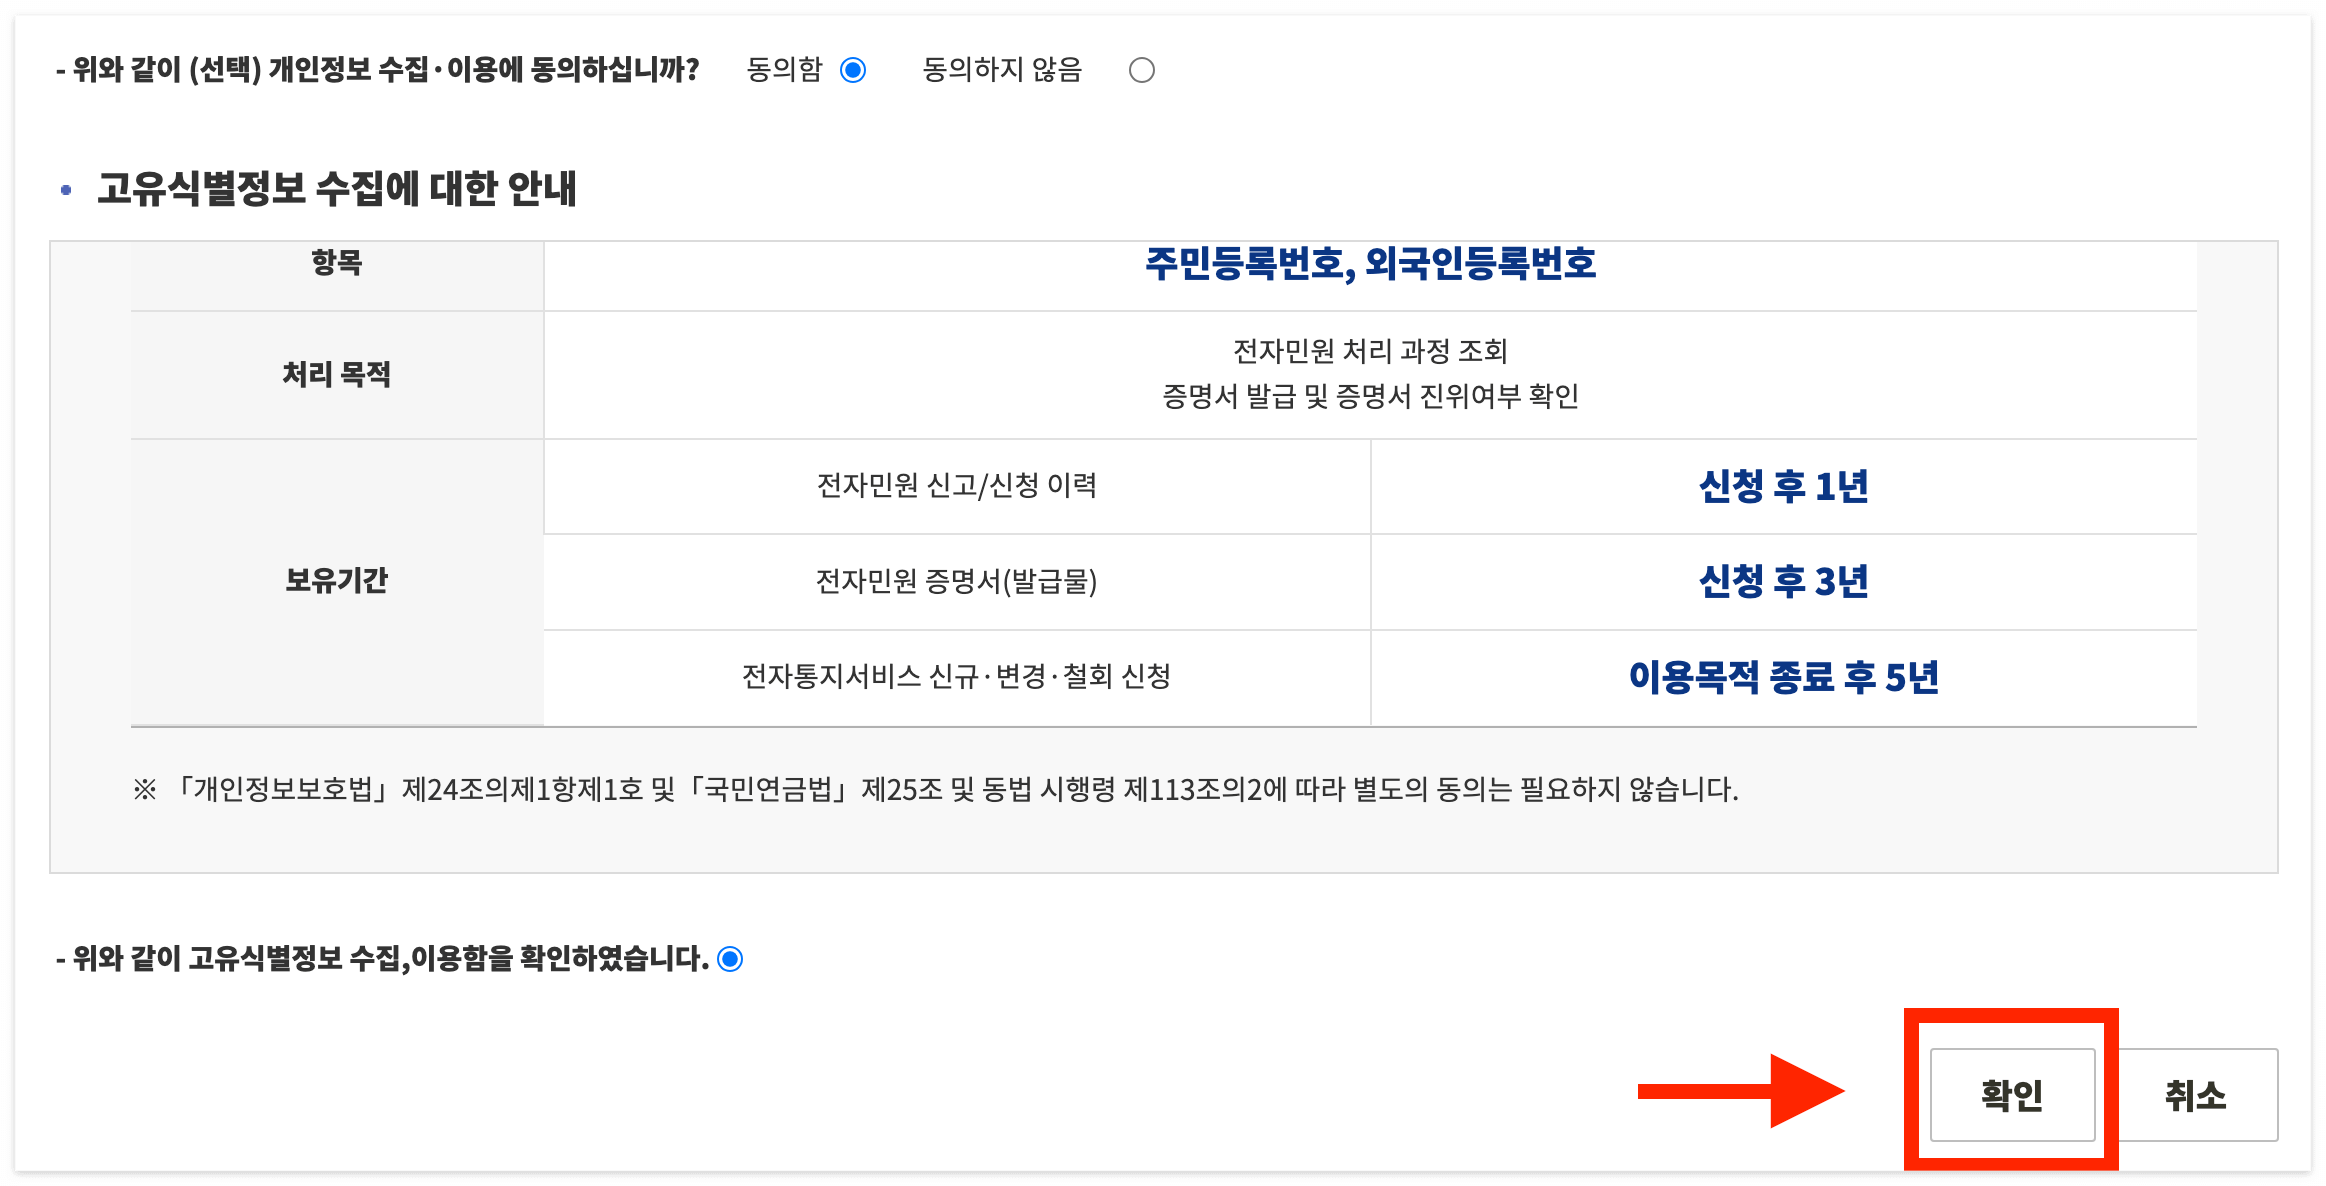
Task: Click the 전자민원 증명서(발급물) cell
Action: click(957, 581)
